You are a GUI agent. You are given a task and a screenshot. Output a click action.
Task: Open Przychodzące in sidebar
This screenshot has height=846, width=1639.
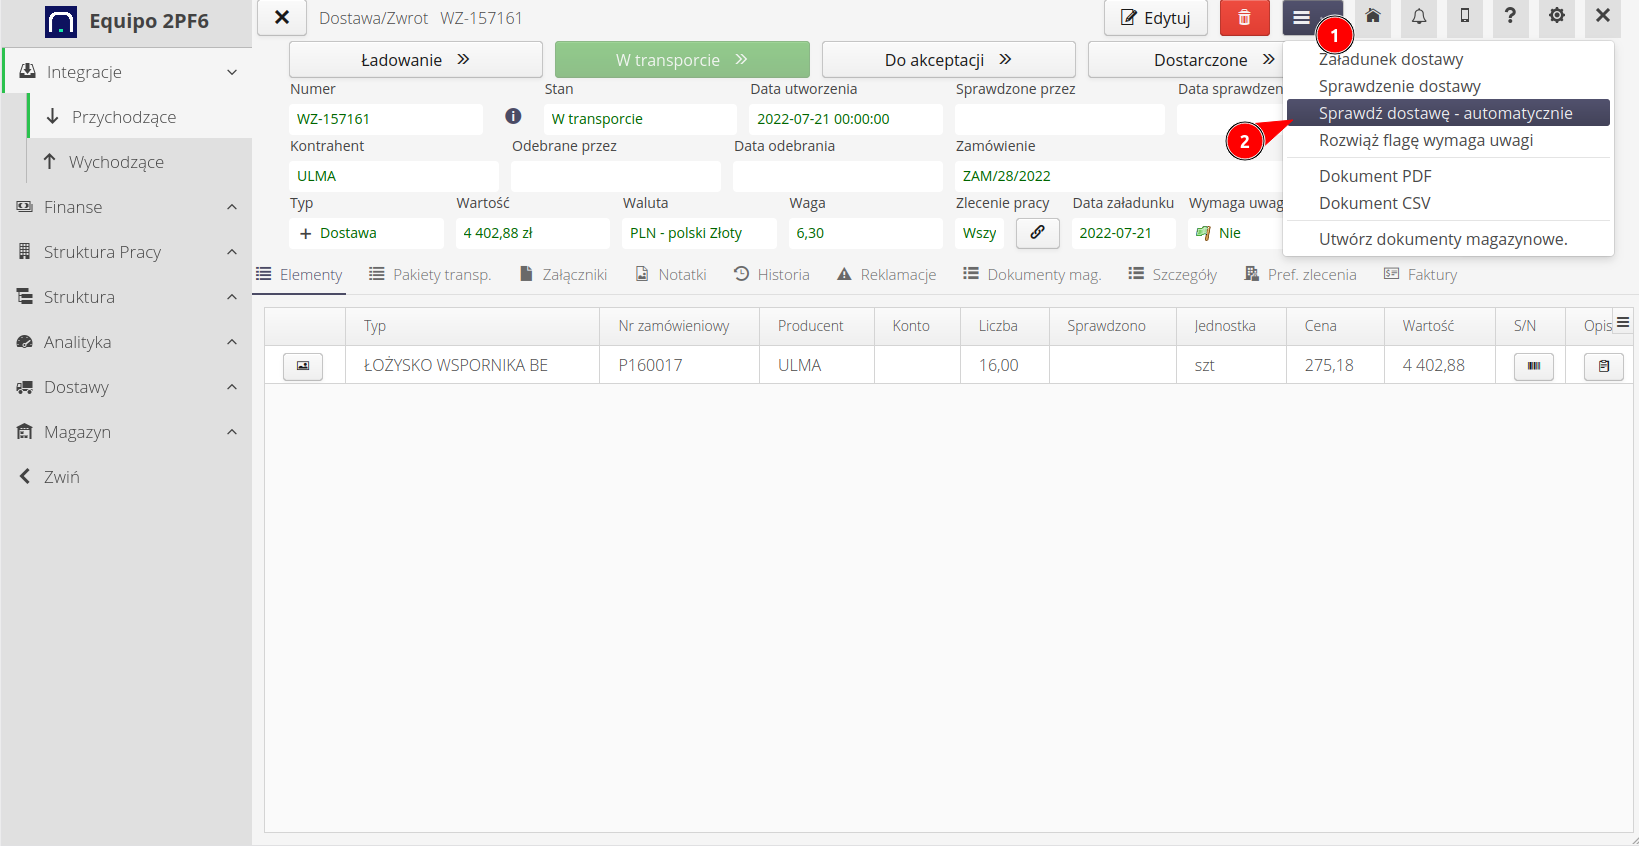click(x=140, y=117)
